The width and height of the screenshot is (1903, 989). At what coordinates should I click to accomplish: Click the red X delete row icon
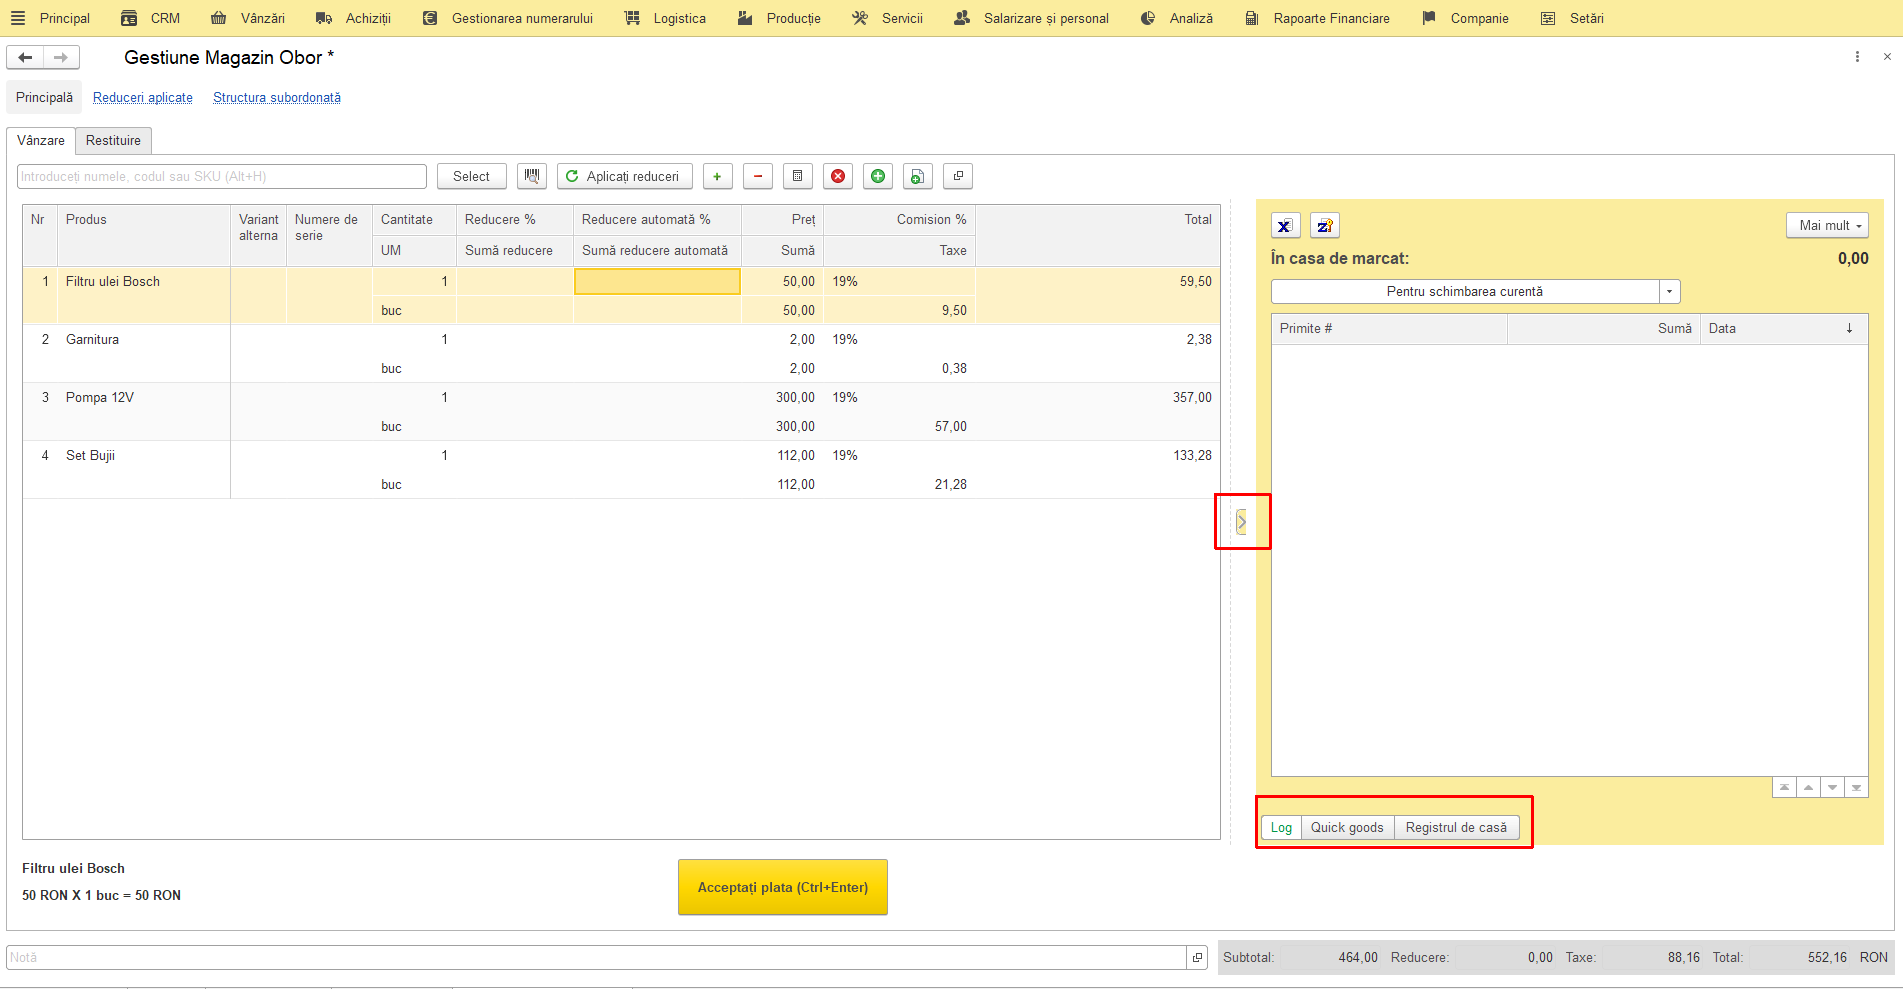tap(838, 176)
